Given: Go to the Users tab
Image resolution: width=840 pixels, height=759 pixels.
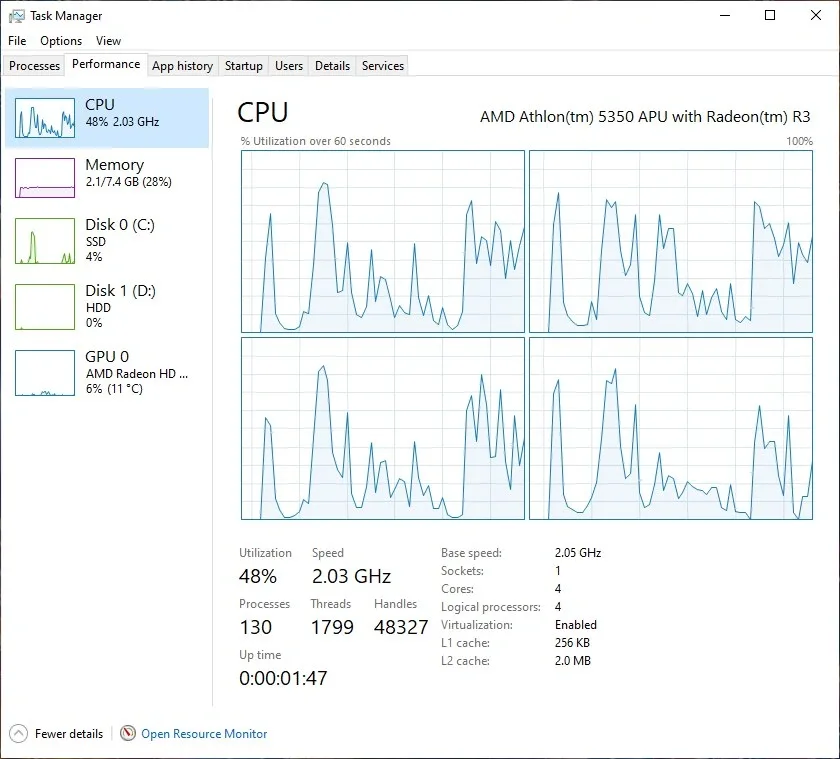Looking at the screenshot, I should (289, 66).
